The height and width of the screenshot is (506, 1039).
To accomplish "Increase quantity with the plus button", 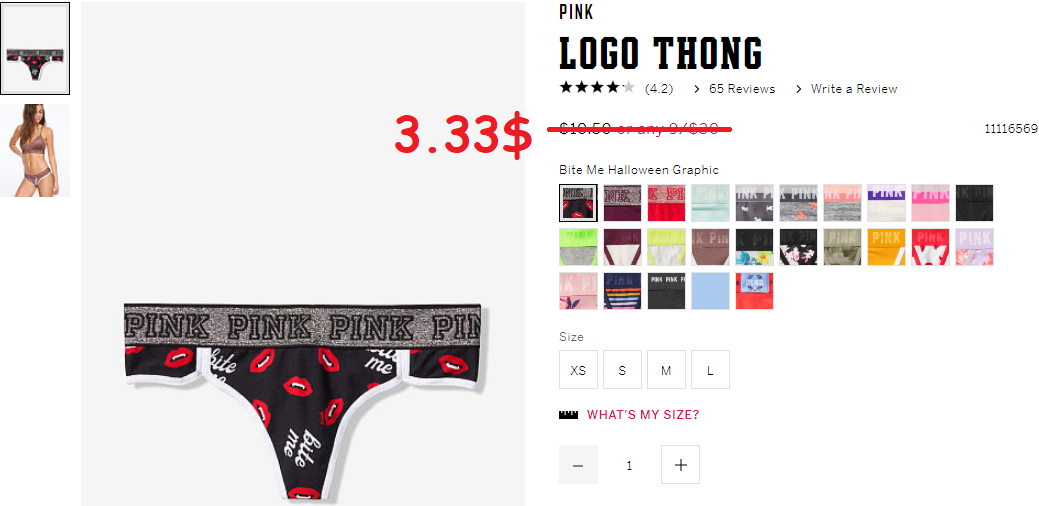I will [x=681, y=465].
